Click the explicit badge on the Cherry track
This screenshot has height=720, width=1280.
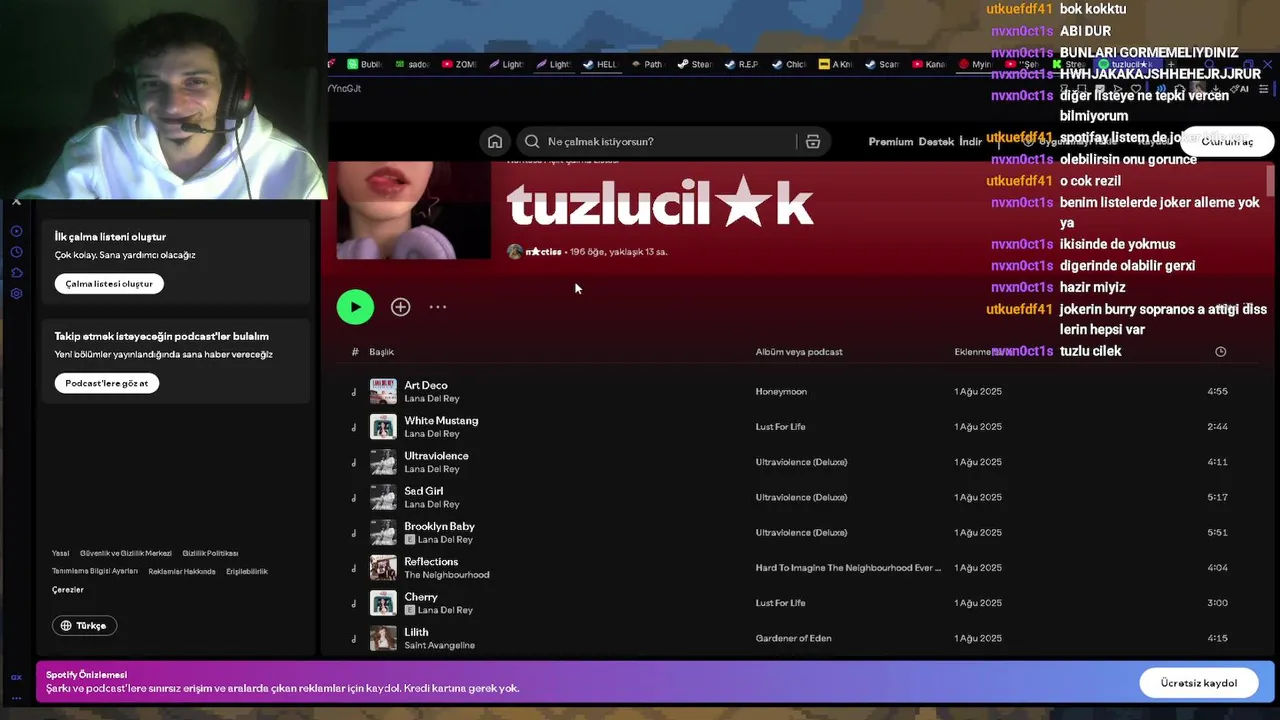pyautogui.click(x=409, y=610)
